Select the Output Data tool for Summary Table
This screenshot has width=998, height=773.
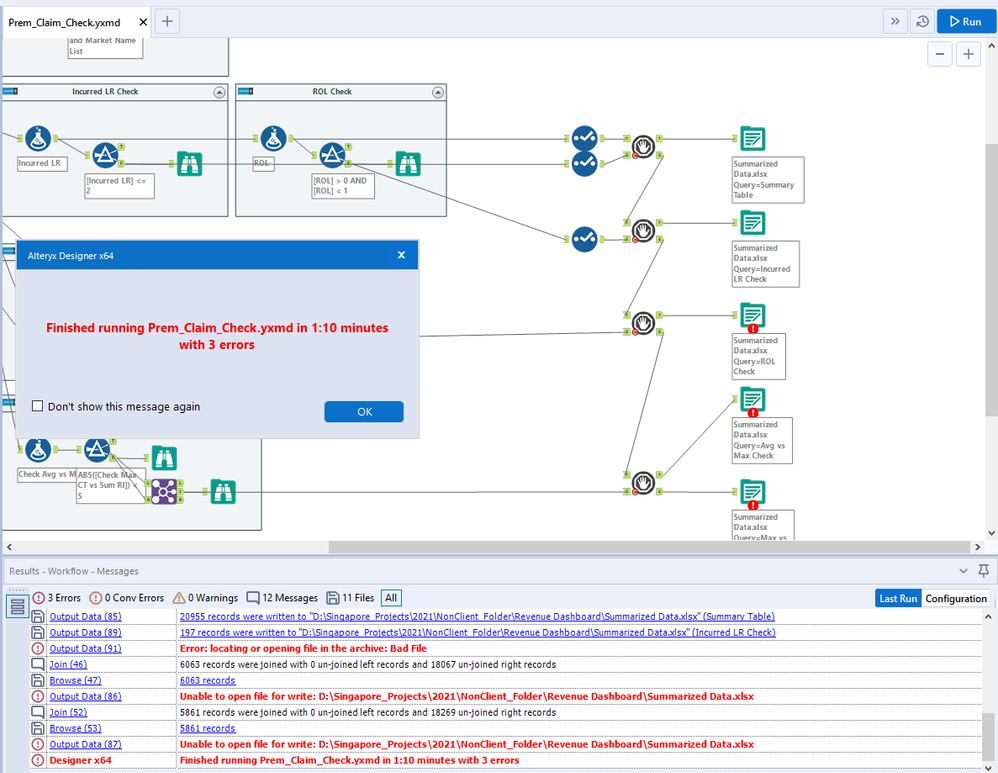point(753,139)
